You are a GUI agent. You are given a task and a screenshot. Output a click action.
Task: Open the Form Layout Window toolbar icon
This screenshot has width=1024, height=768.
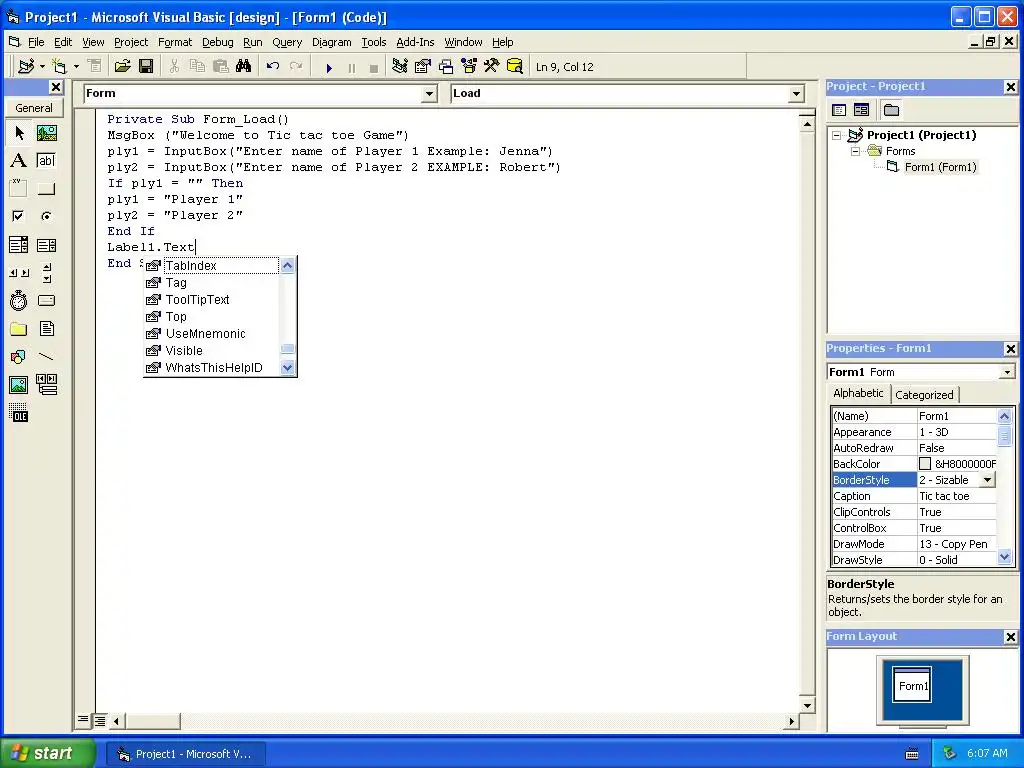coord(446,67)
